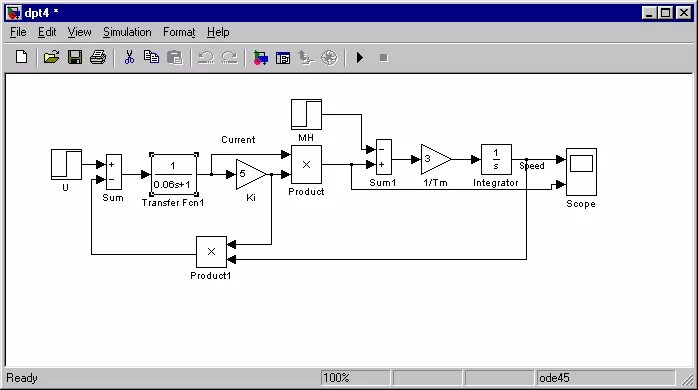Copy selection with copy icon
The width and height of the screenshot is (698, 390).
click(x=151, y=57)
